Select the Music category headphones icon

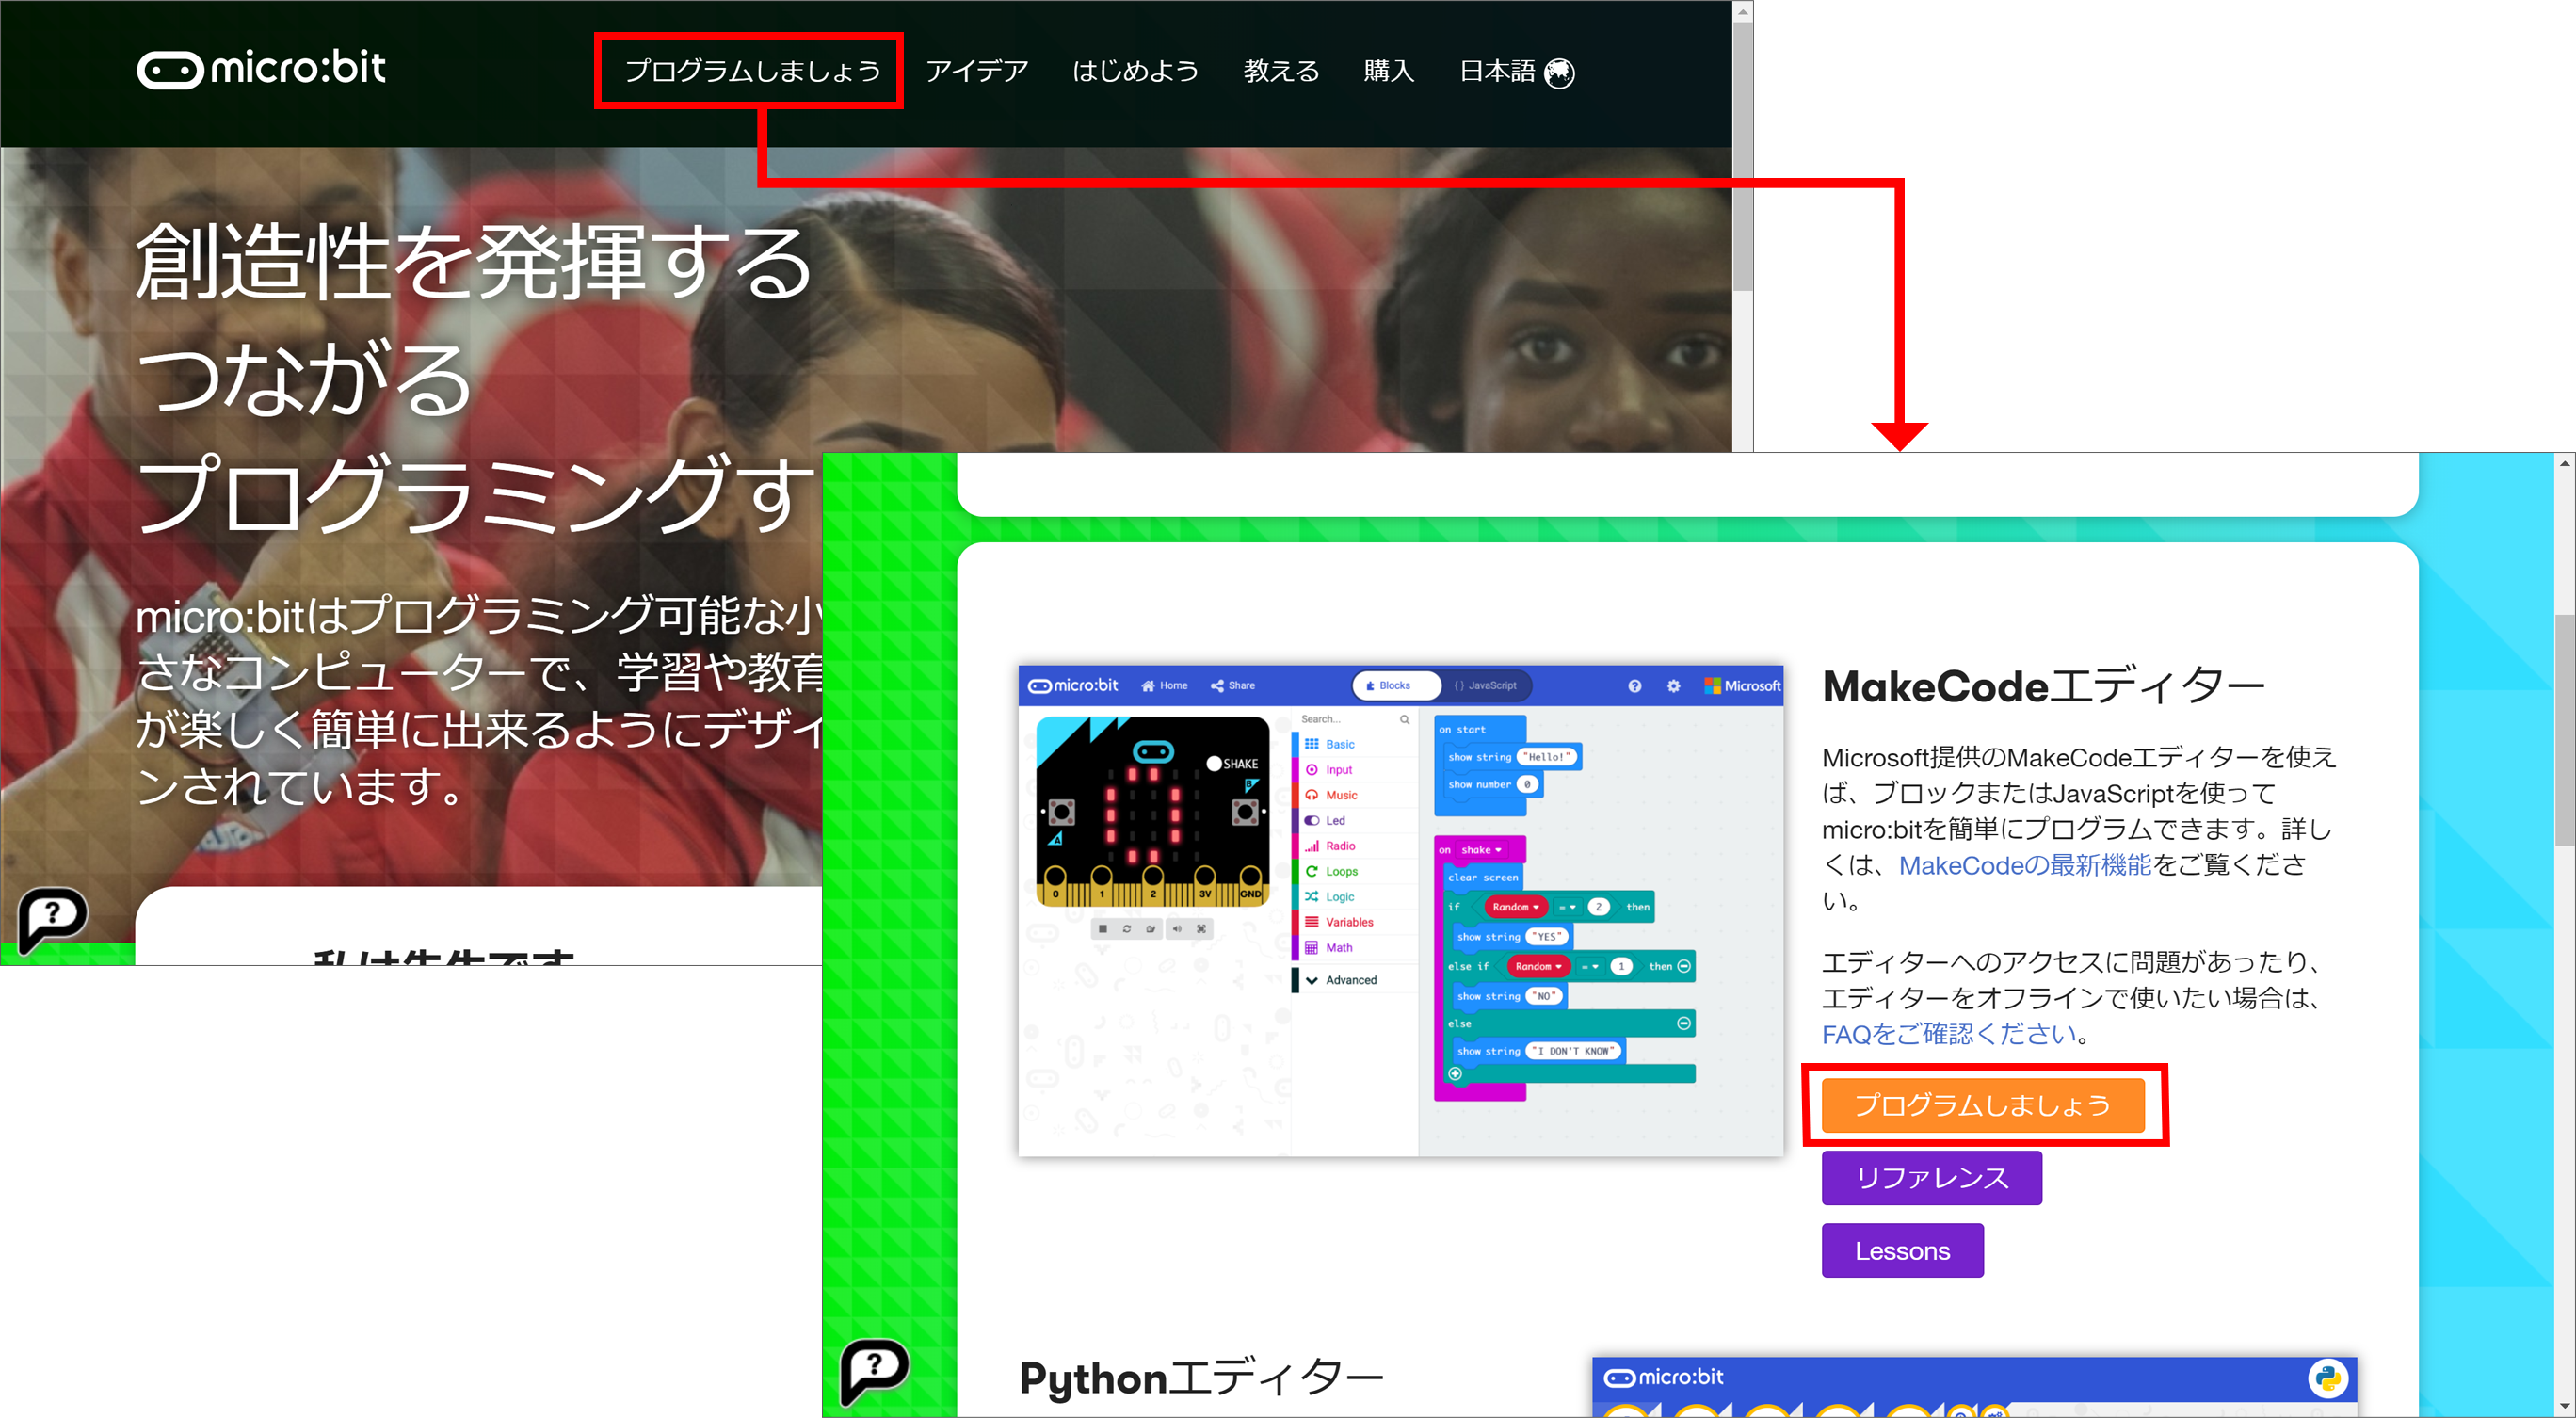click(x=1313, y=796)
